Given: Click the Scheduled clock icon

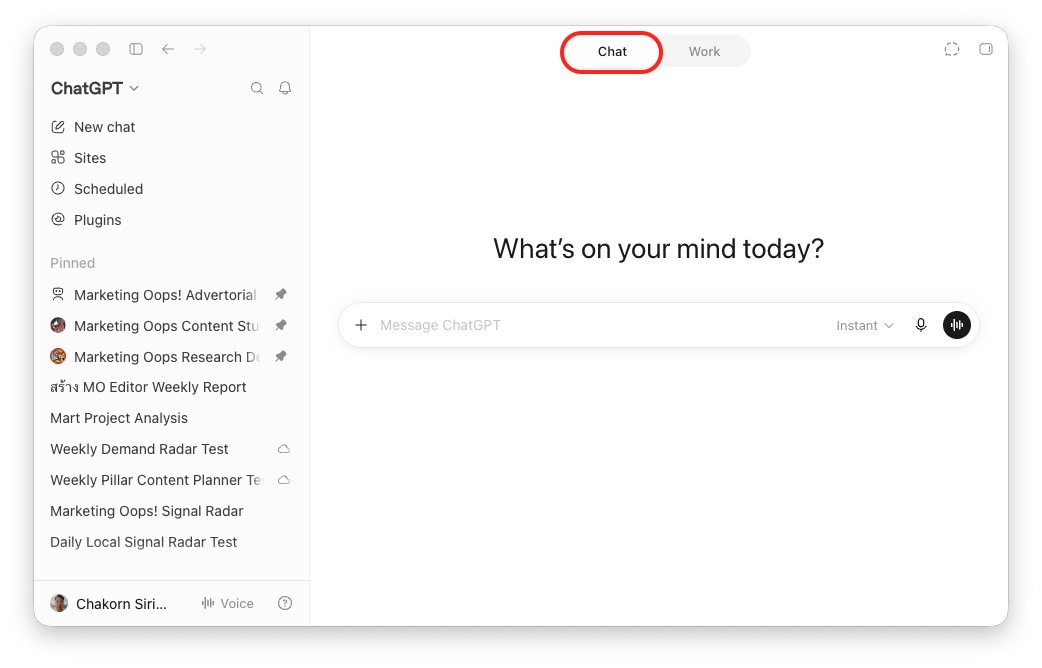Looking at the screenshot, I should coord(58,188).
